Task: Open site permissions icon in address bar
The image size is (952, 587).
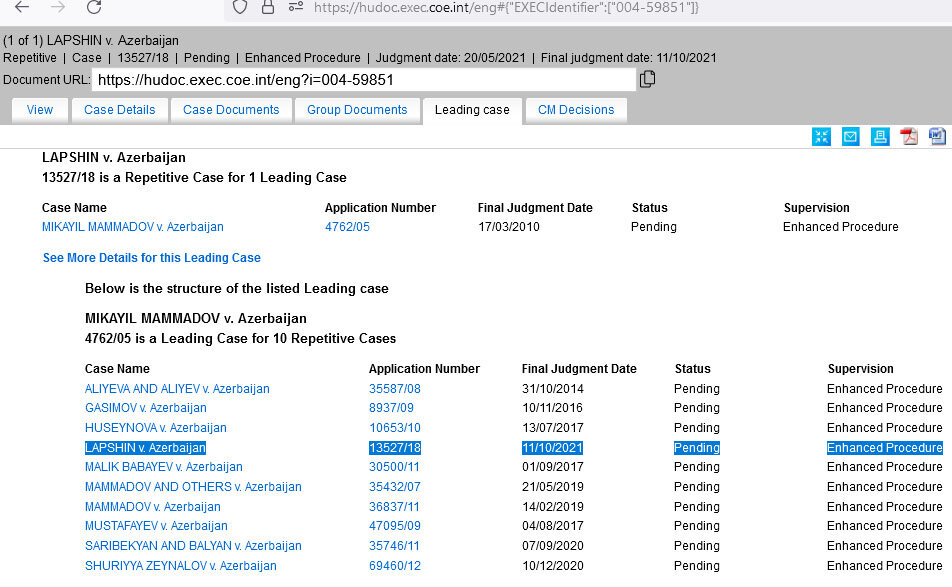Action: [296, 7]
